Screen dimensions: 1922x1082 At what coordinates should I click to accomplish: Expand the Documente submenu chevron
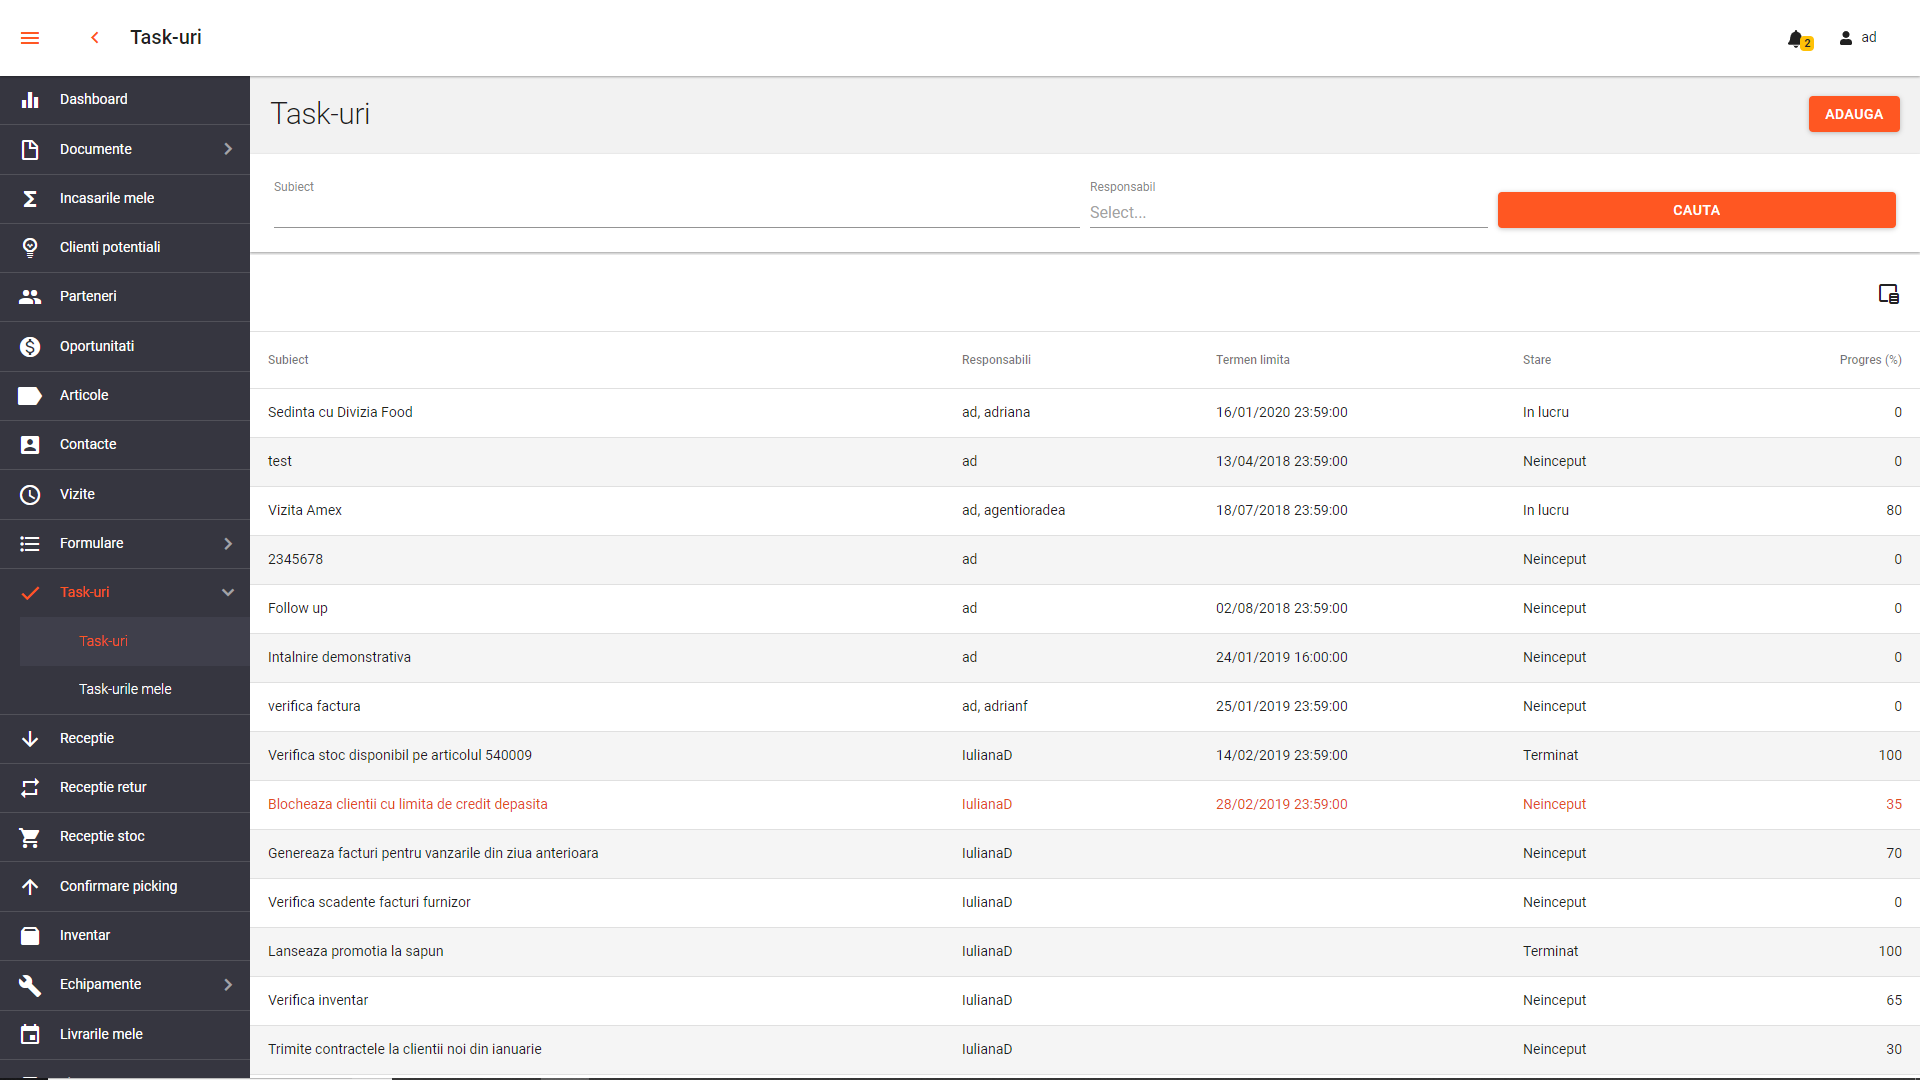pos(228,149)
